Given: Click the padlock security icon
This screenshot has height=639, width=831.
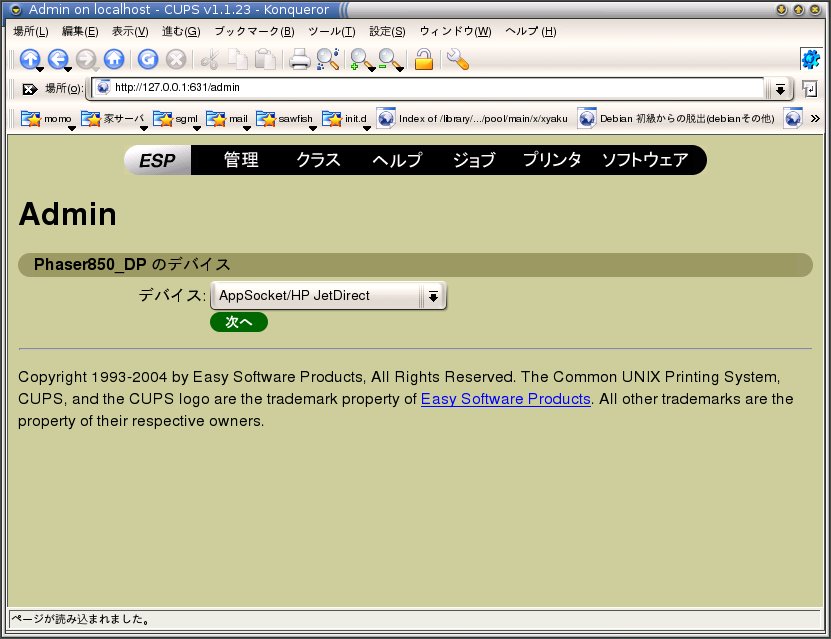Looking at the screenshot, I should coord(423,59).
